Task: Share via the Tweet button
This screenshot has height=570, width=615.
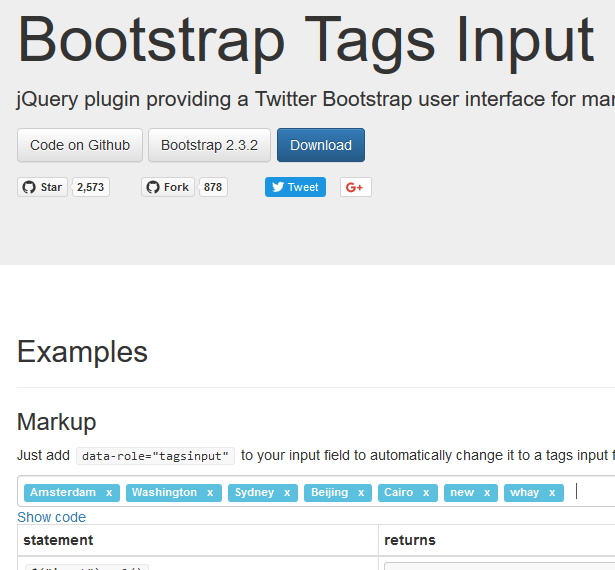Action: 295,187
